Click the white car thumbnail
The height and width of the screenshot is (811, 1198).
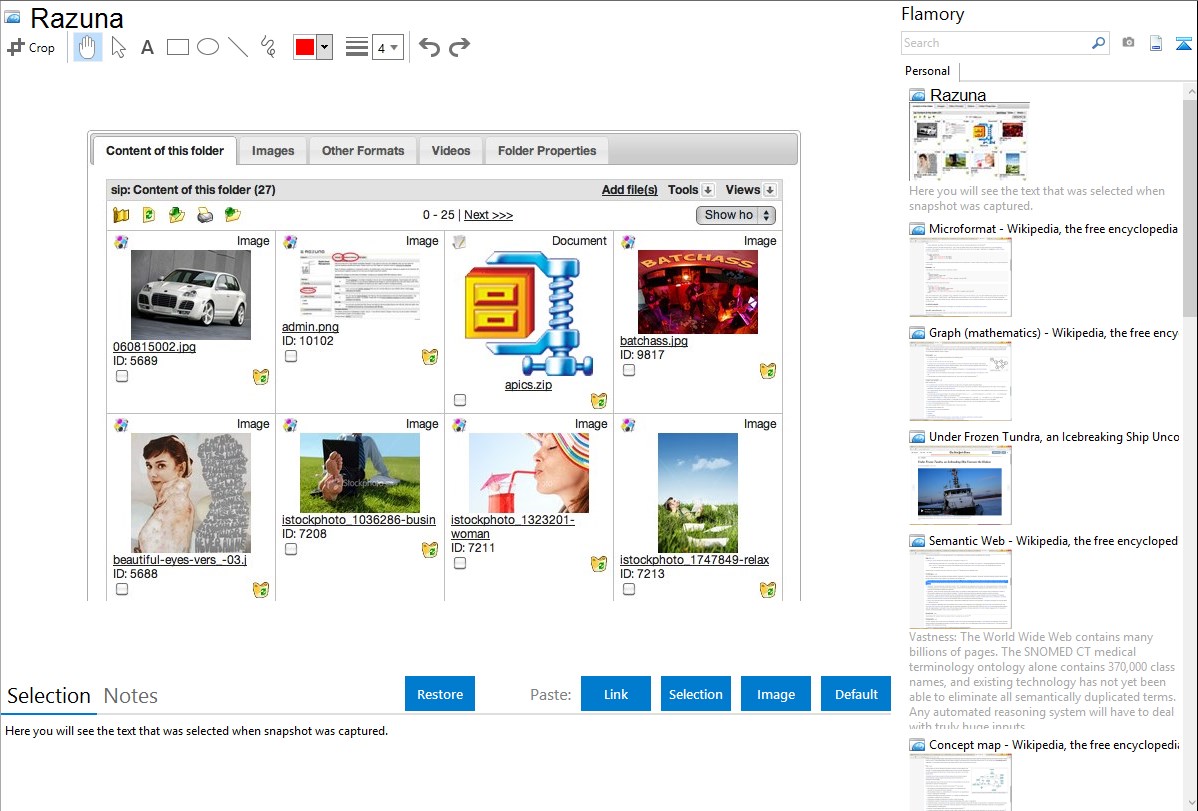[x=191, y=294]
